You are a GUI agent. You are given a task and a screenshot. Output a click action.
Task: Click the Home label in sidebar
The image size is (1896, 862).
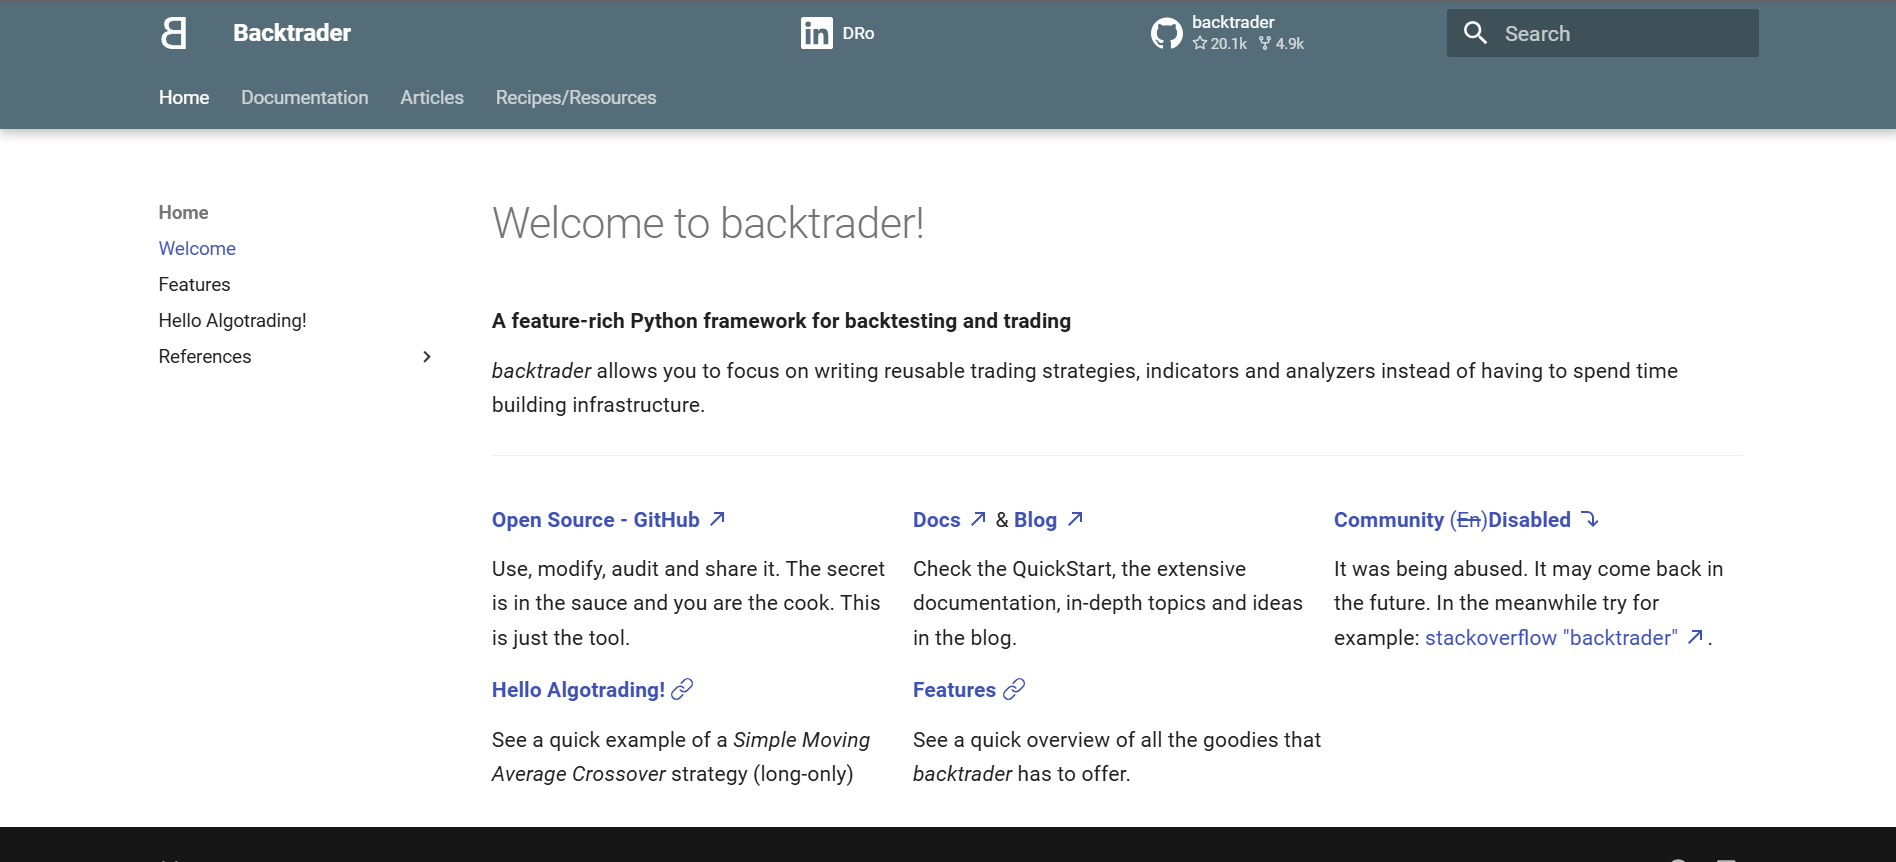point(183,213)
